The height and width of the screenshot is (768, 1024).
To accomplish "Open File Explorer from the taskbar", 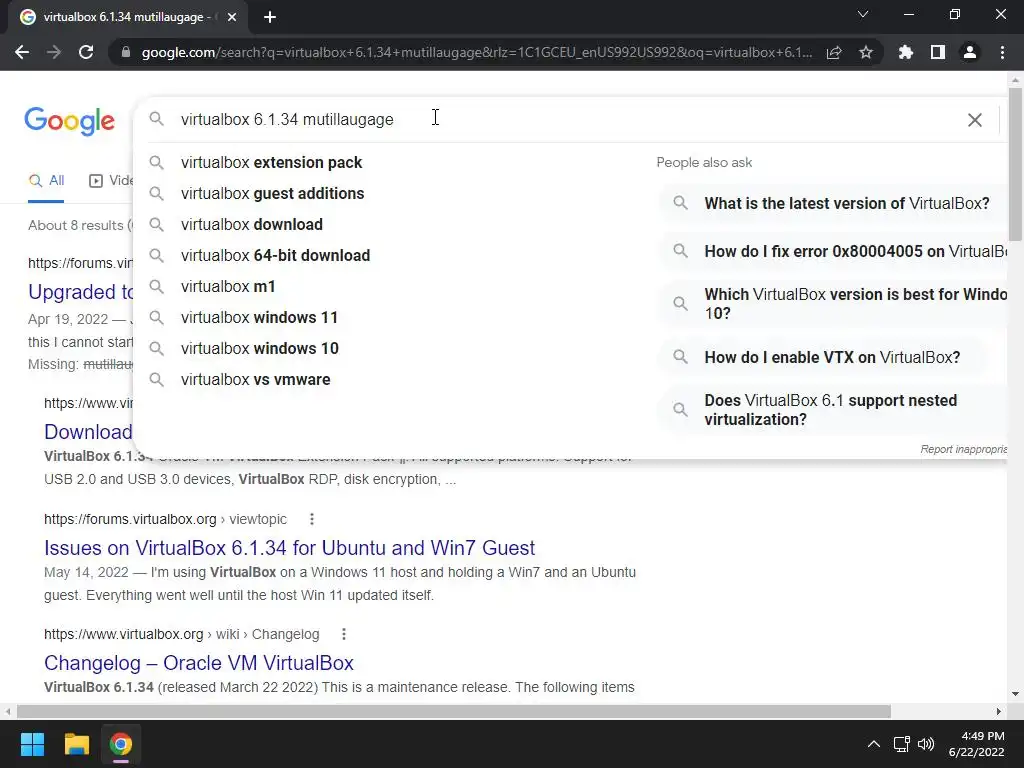I will point(76,744).
